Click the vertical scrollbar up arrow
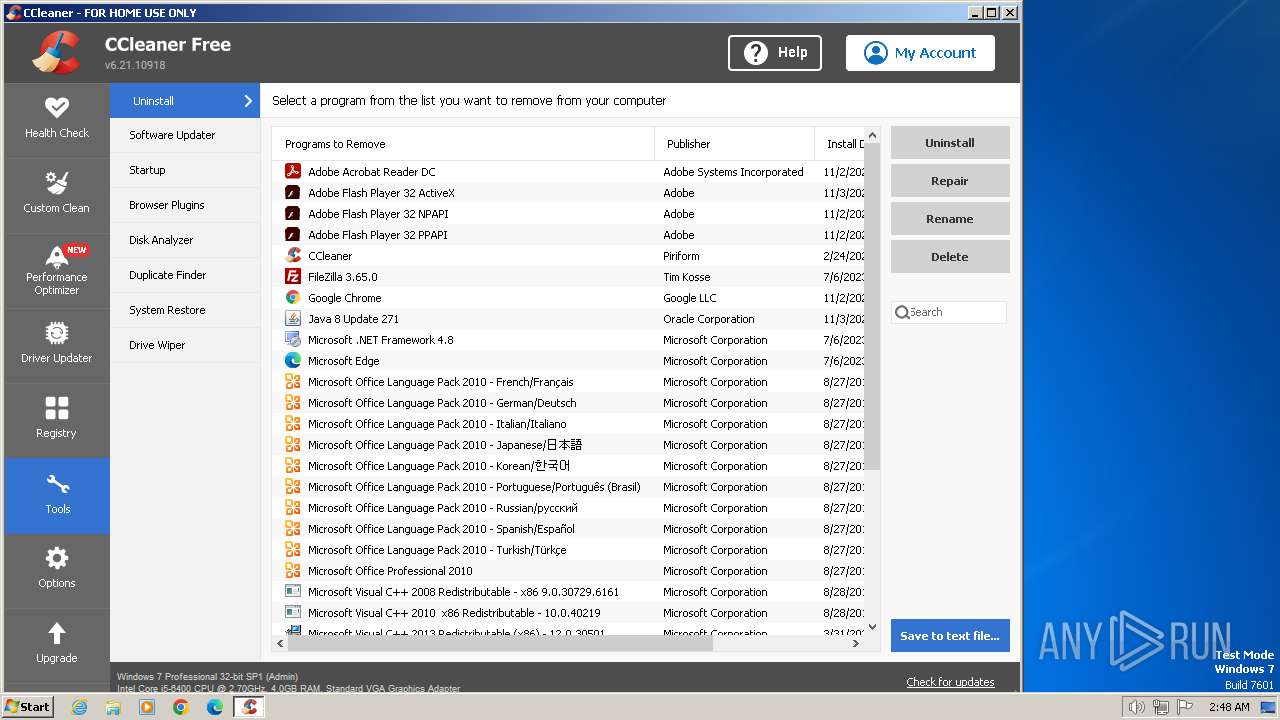The width and height of the screenshot is (1280, 720). tap(872, 135)
